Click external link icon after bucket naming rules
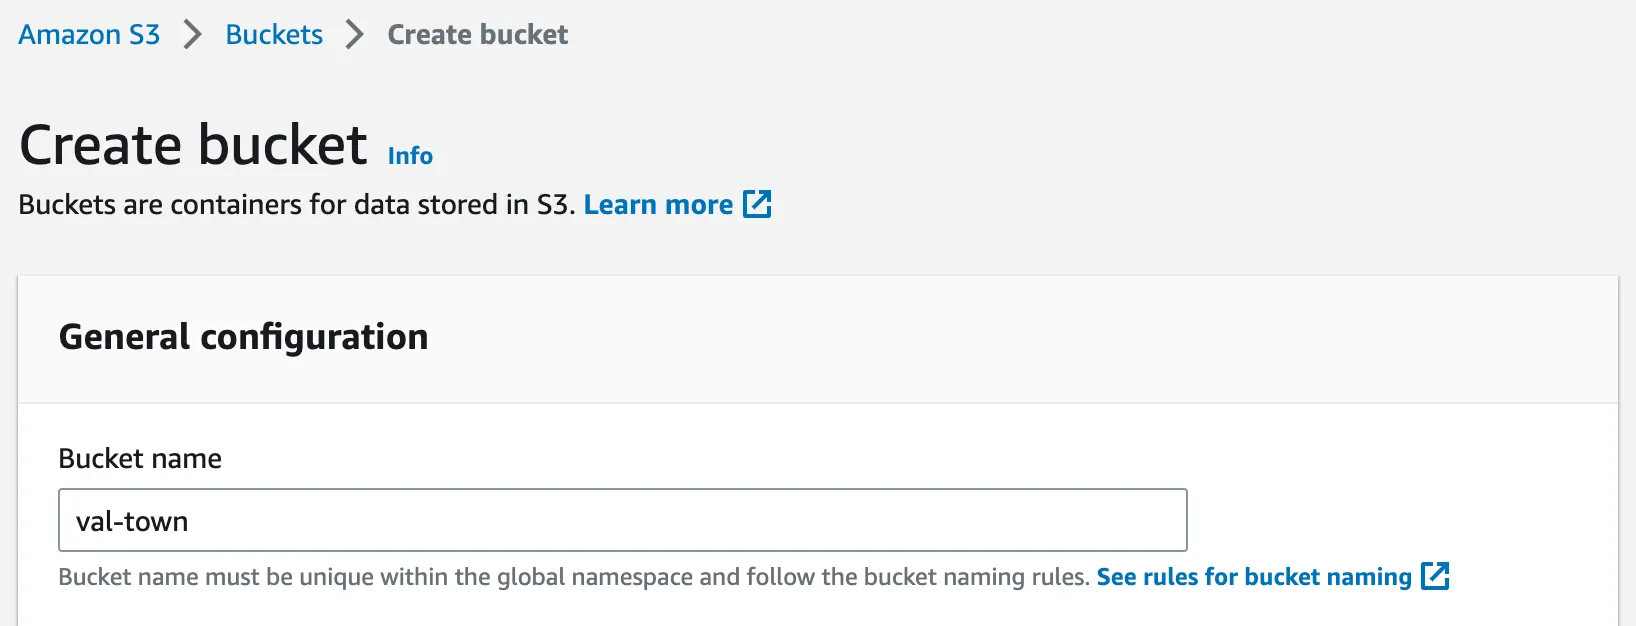The height and width of the screenshot is (626, 1636). (1435, 576)
